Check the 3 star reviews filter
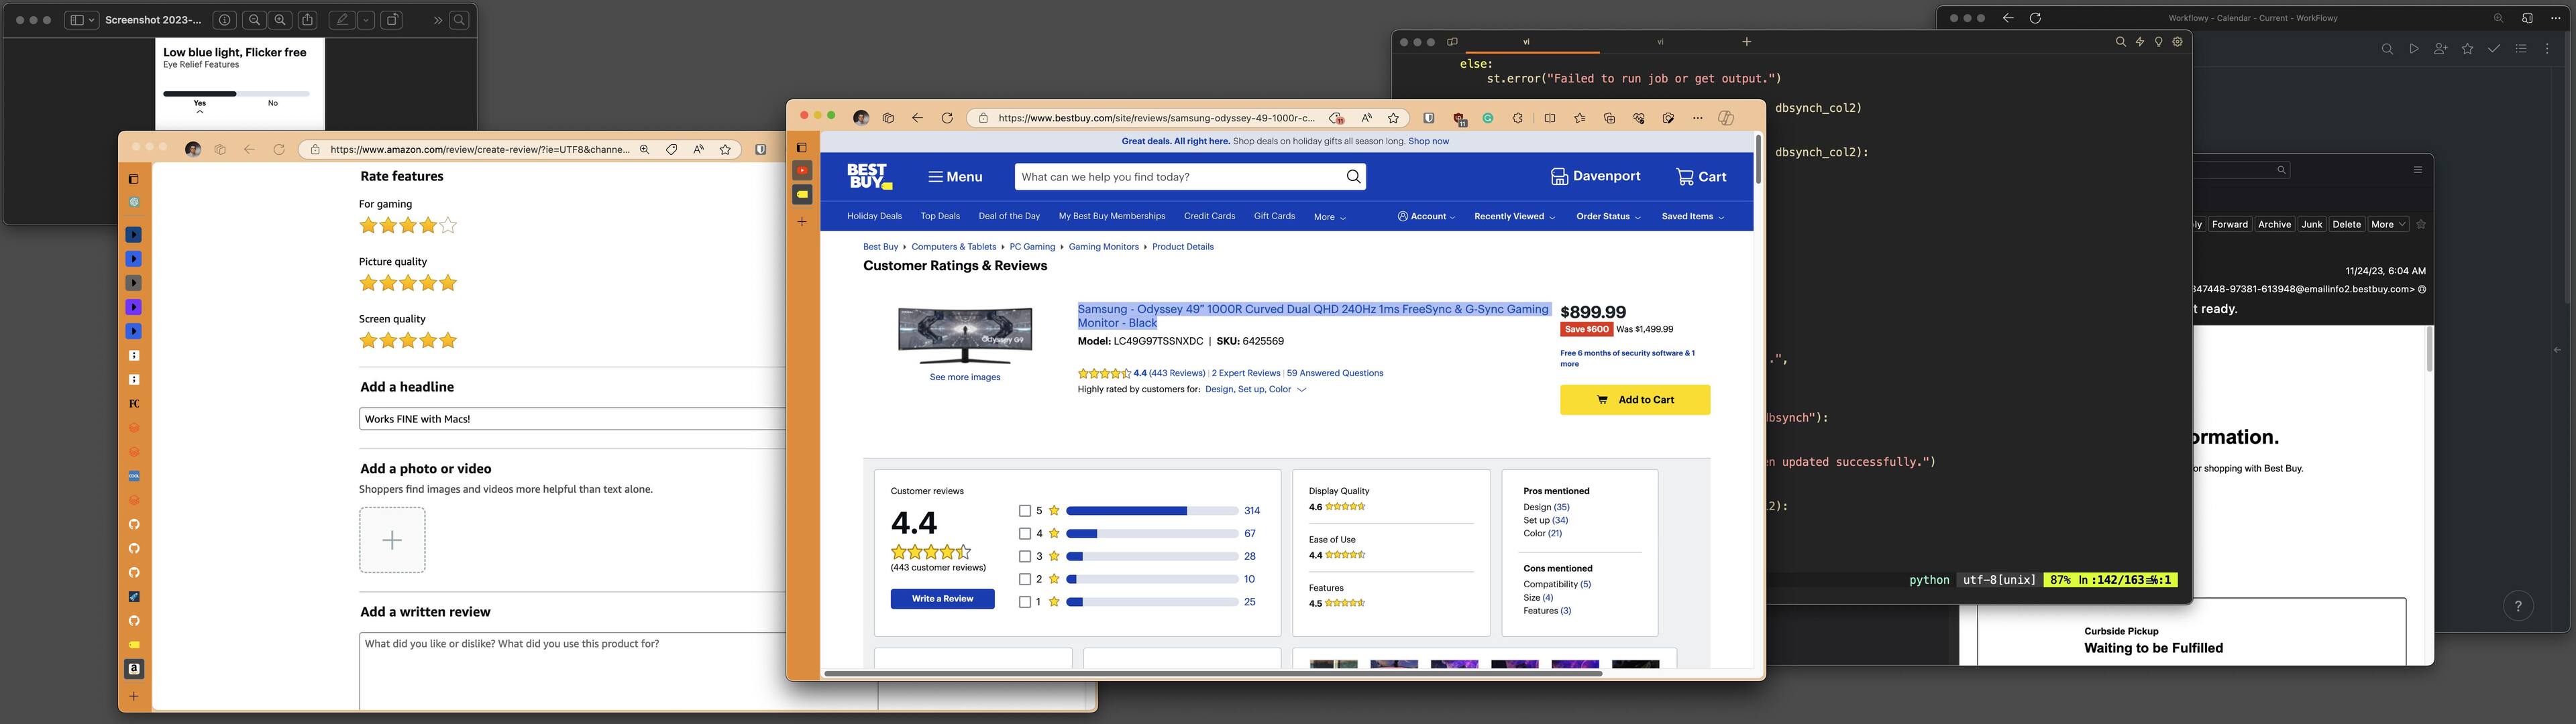 [1024, 557]
